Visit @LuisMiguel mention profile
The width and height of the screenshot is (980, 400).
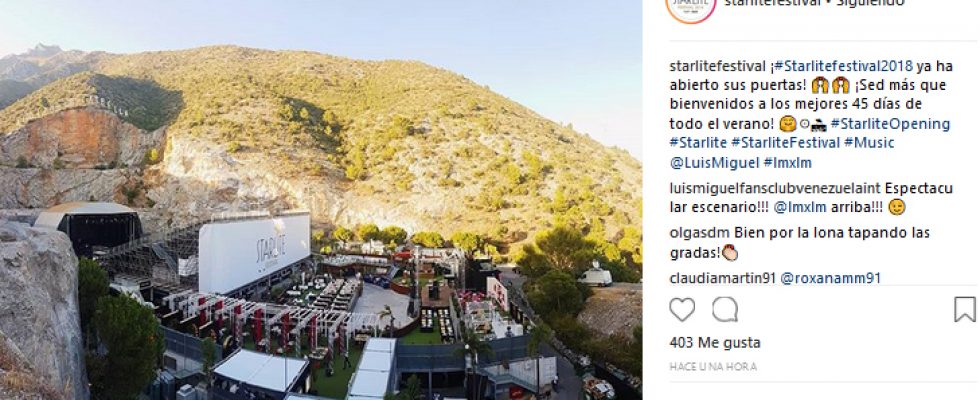(714, 162)
